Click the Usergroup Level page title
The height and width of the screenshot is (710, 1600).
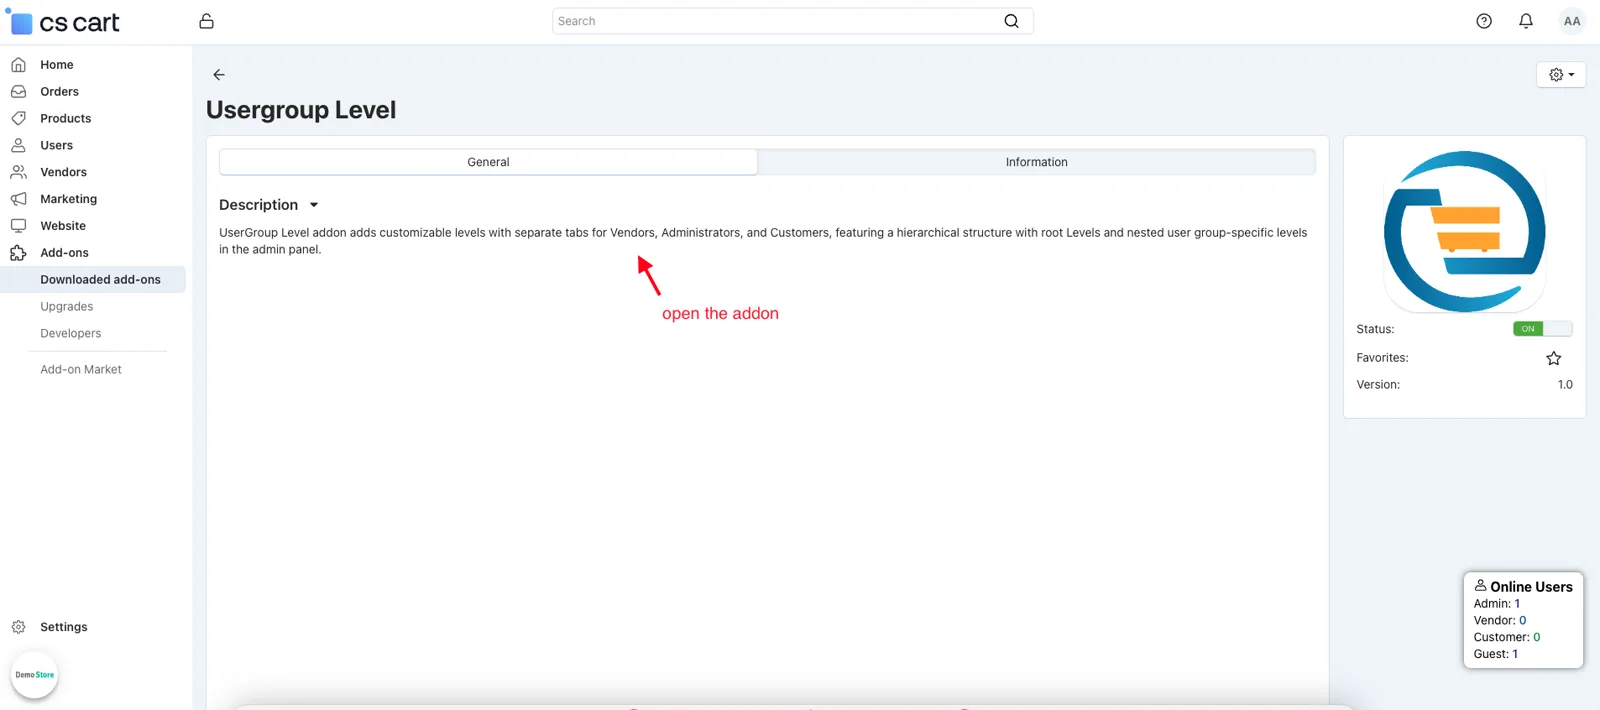(301, 110)
